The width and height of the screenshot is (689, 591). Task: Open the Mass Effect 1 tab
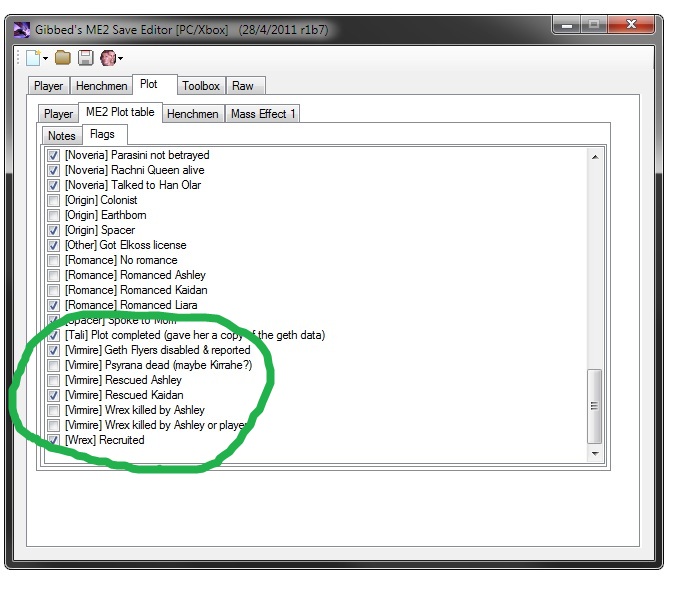click(262, 114)
